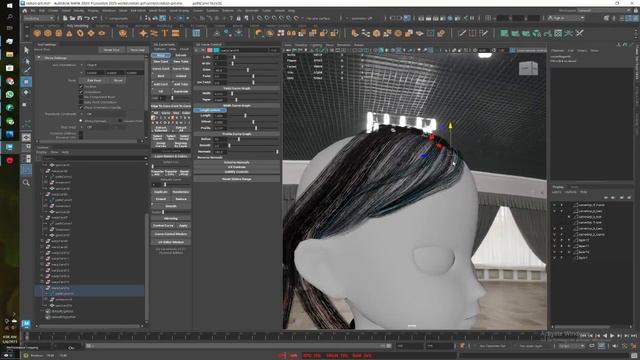
Task: Create a polygon torus from the shelf
Action: (80, 33)
